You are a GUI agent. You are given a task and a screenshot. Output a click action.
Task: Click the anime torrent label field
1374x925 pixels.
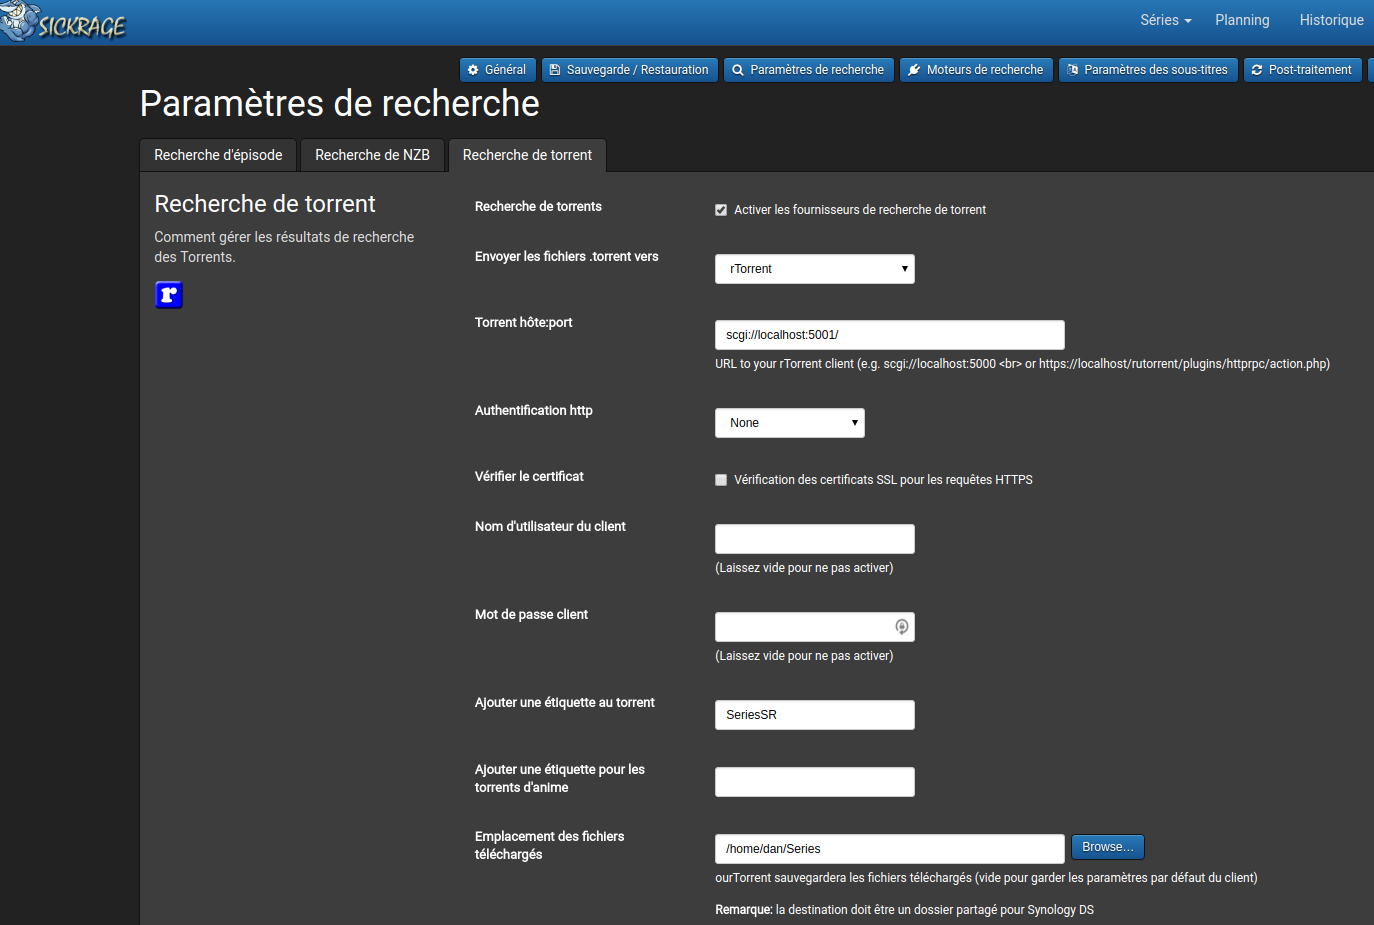[x=815, y=782]
